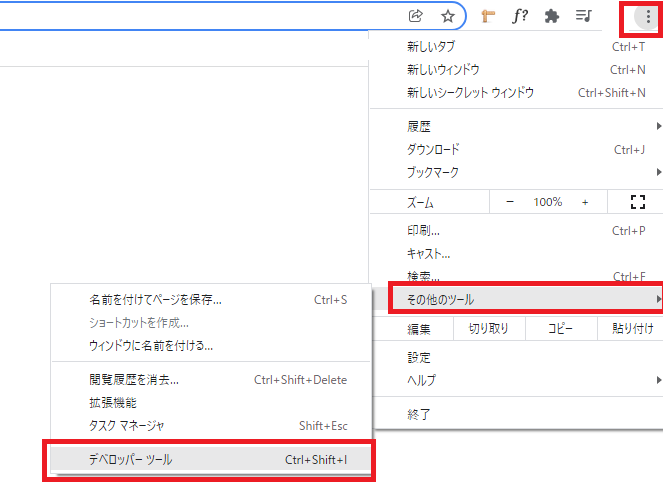This screenshot has width=663, height=494.
Task: Increase zoom with the plus button
Action: coord(585,202)
